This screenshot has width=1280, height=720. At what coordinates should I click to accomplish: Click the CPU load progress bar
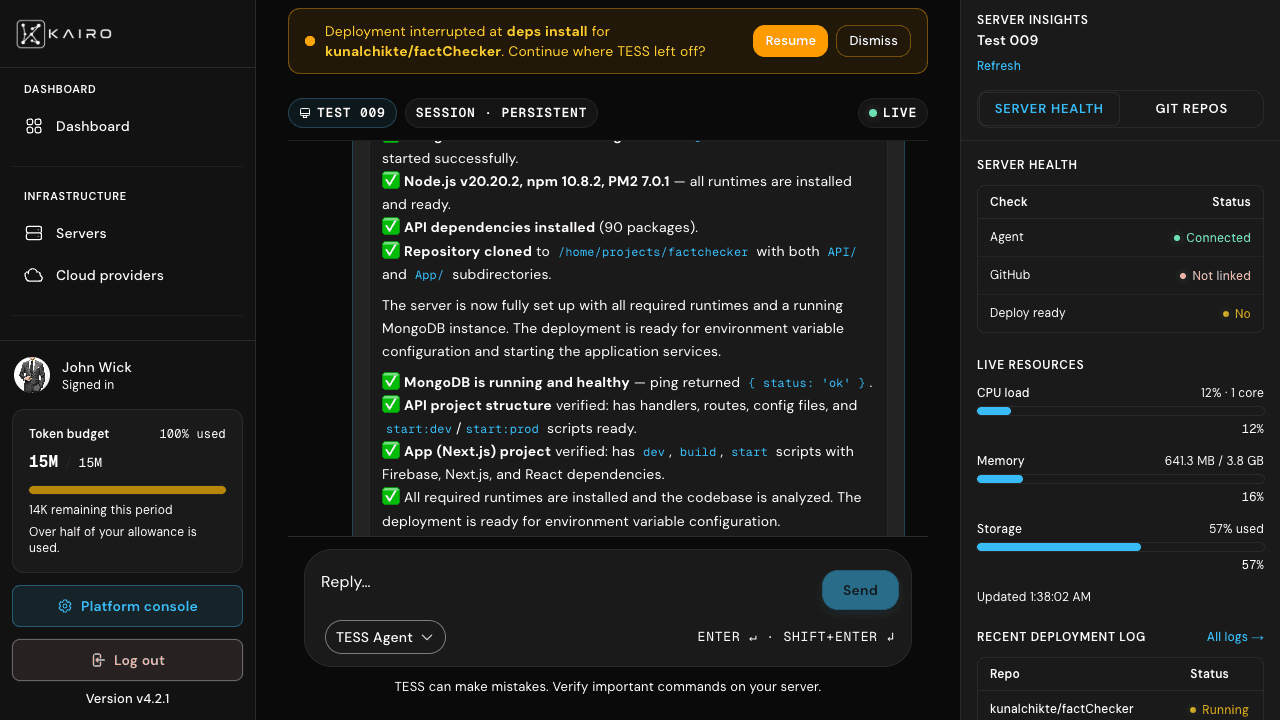(x=1120, y=411)
